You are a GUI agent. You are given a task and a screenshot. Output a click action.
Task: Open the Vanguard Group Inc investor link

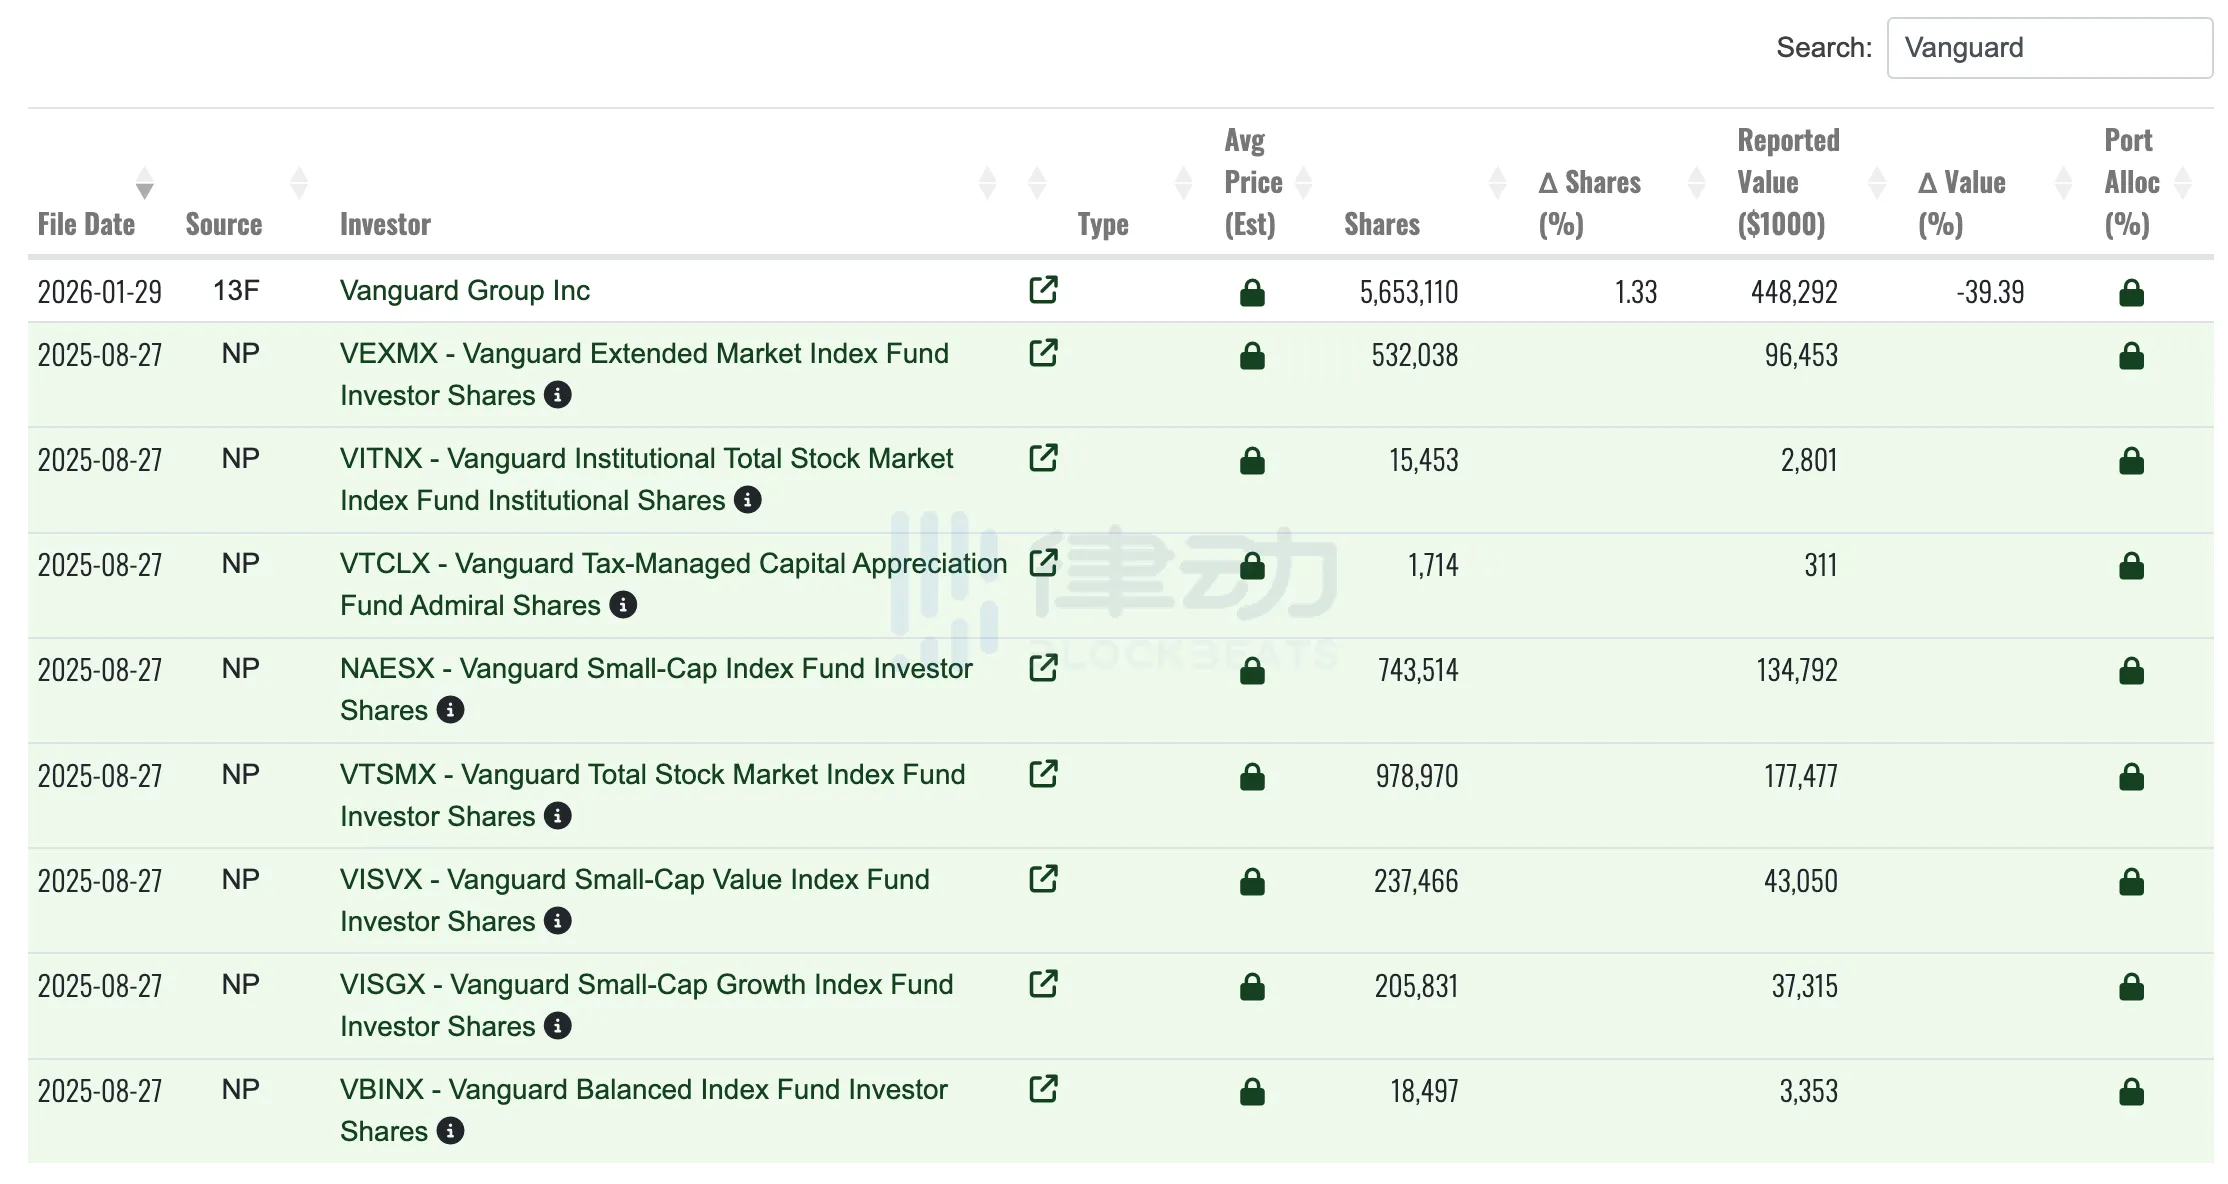coord(464,290)
